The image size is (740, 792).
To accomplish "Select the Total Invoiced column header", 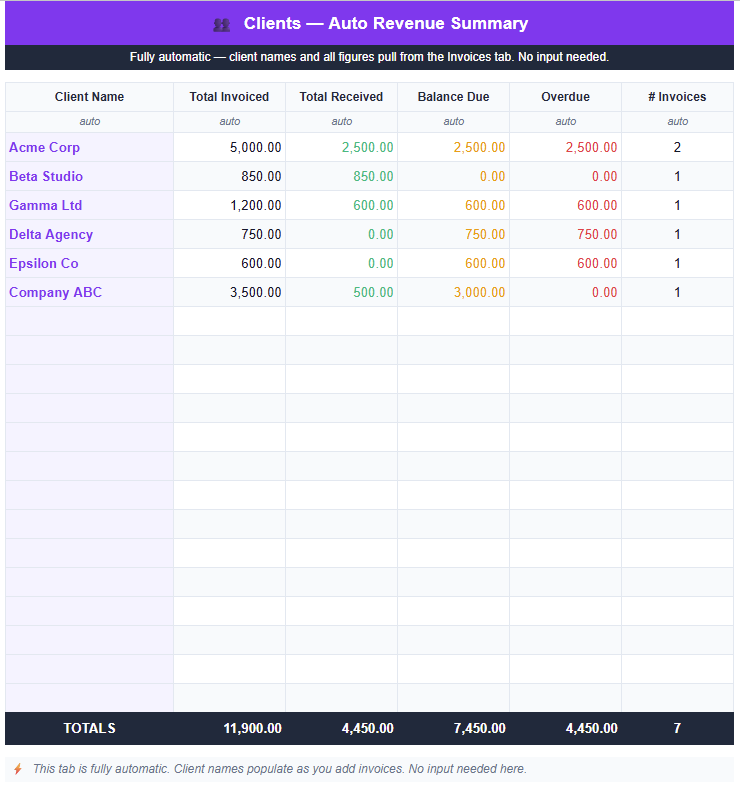I will pyautogui.click(x=229, y=96).
